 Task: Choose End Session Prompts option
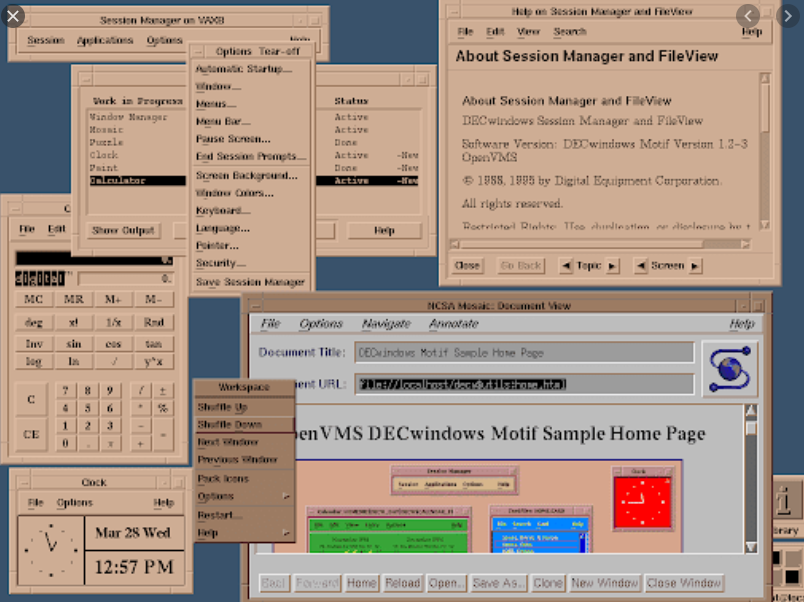(251, 156)
